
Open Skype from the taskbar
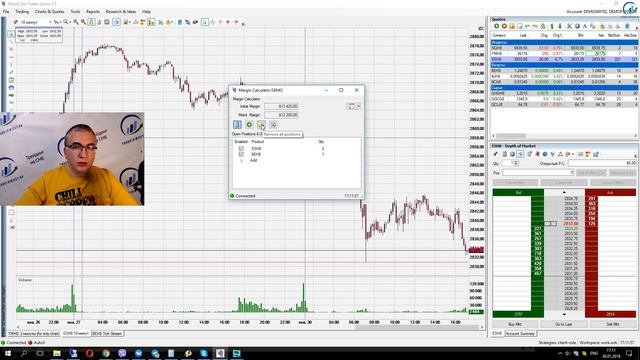pyautogui.click(x=204, y=353)
